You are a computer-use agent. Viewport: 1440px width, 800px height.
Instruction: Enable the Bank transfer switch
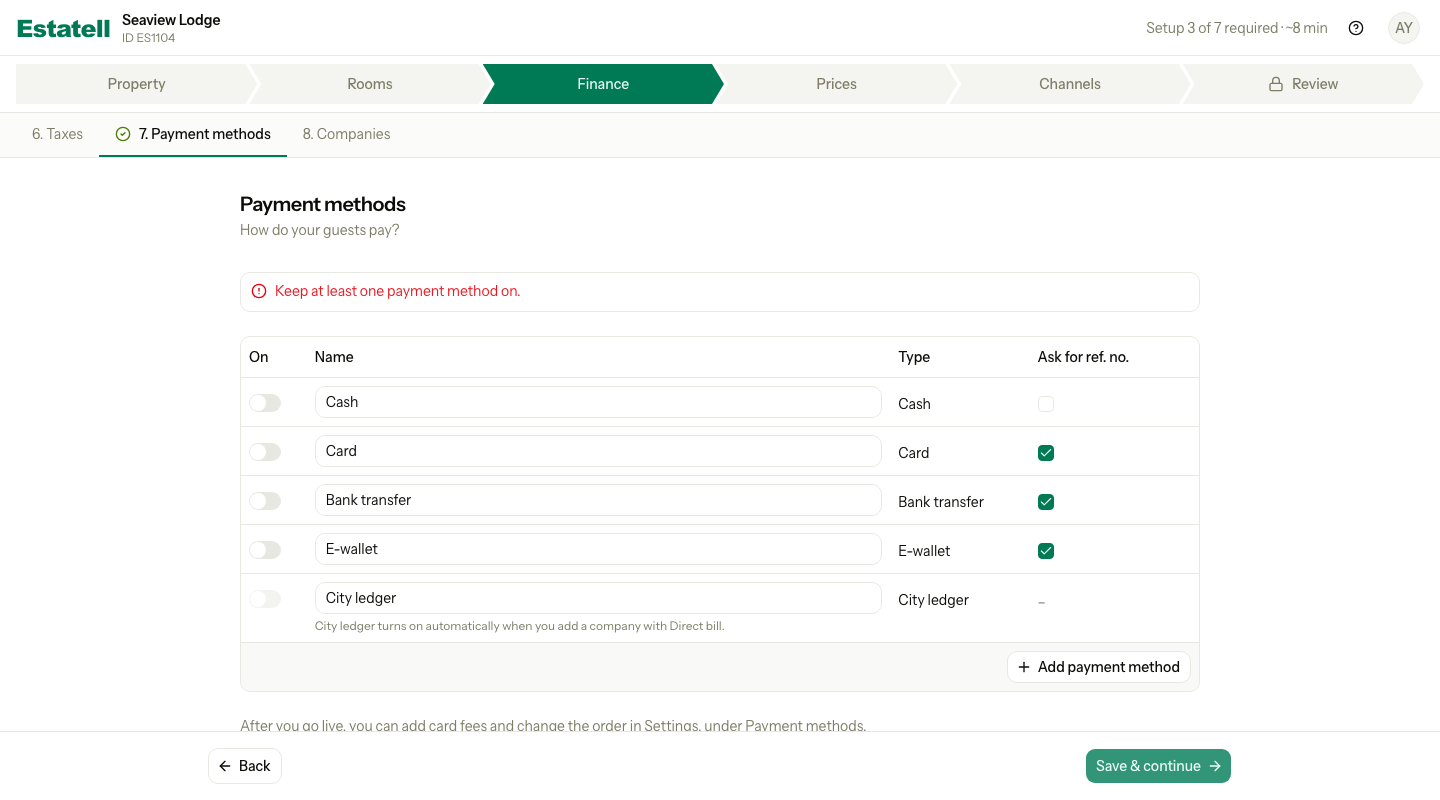point(265,501)
